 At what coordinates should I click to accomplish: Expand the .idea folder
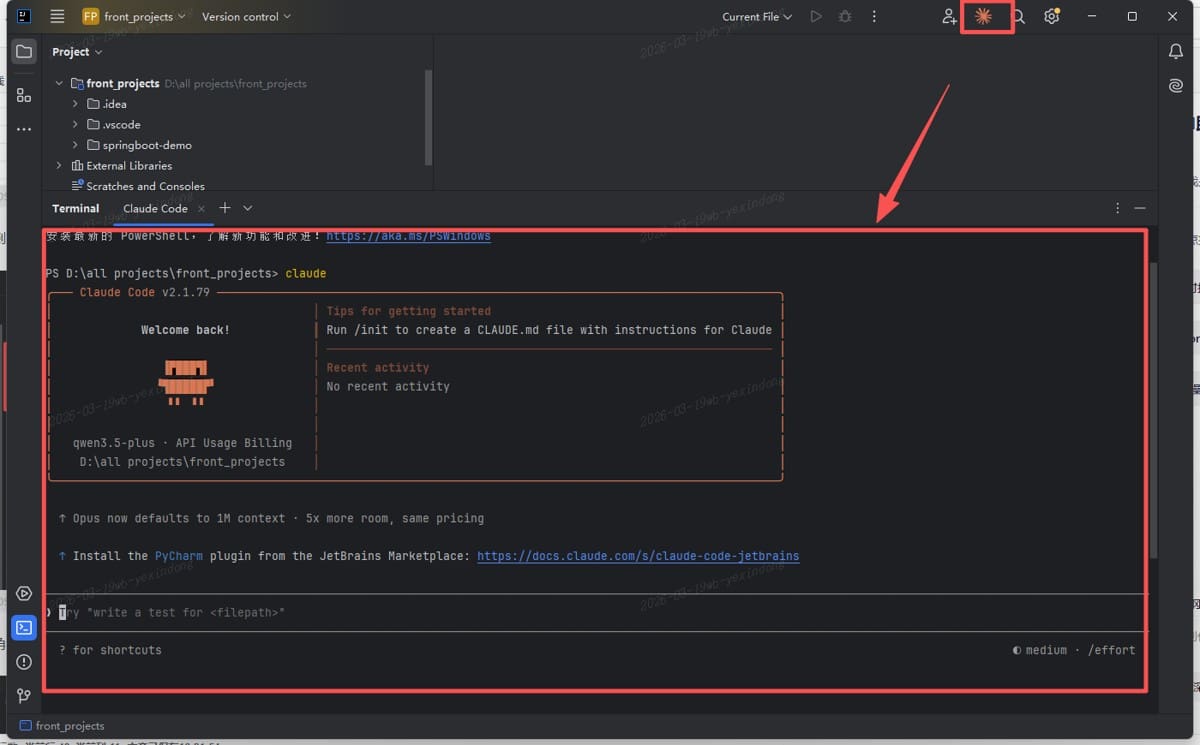[75, 104]
